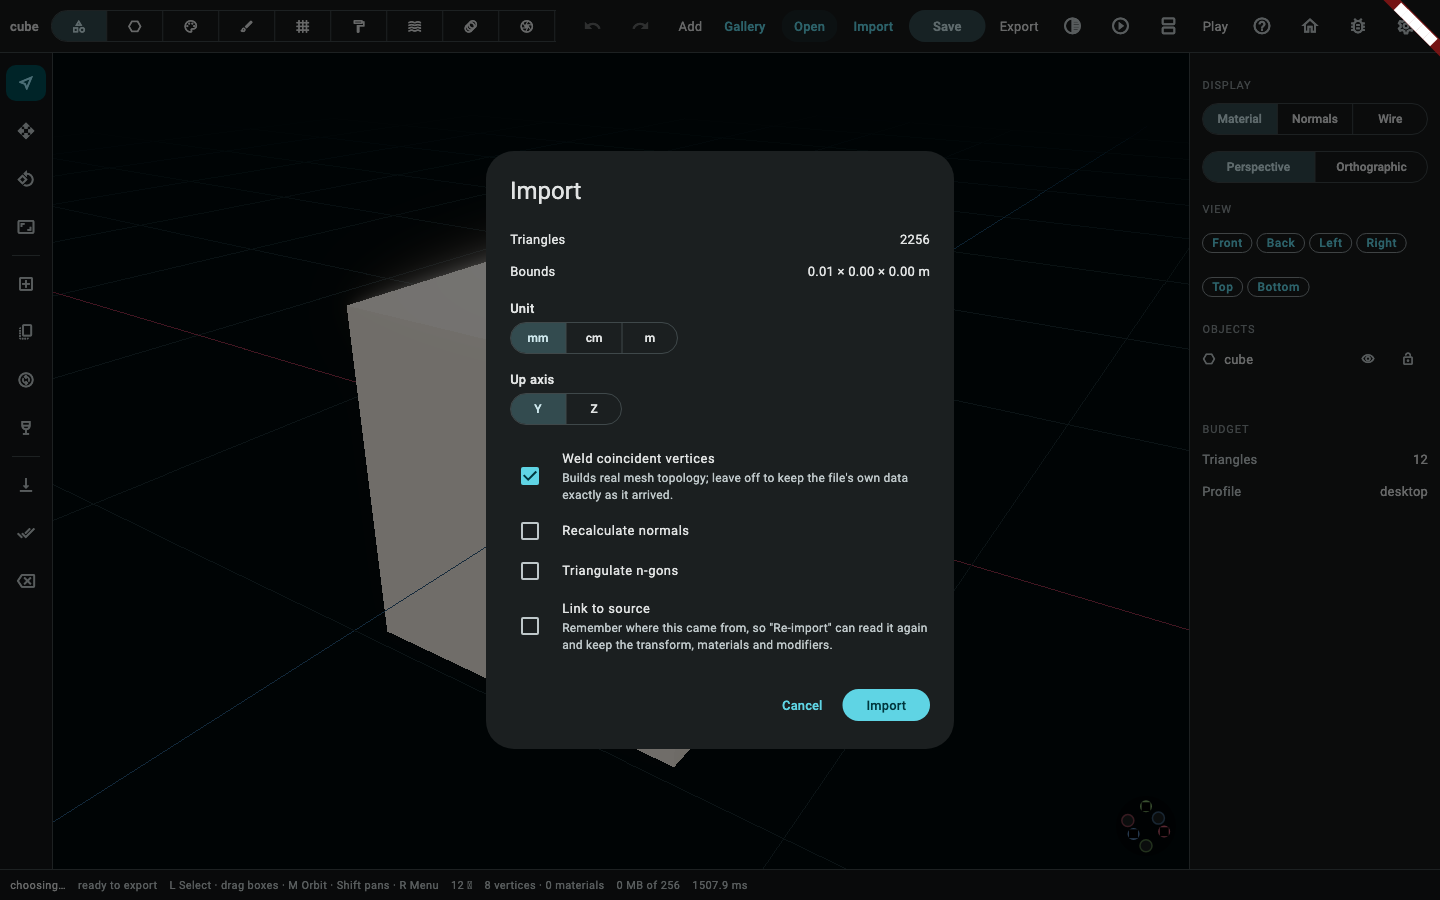Click the backspace delete icon in sidebar
This screenshot has width=1440, height=900.
[26, 581]
